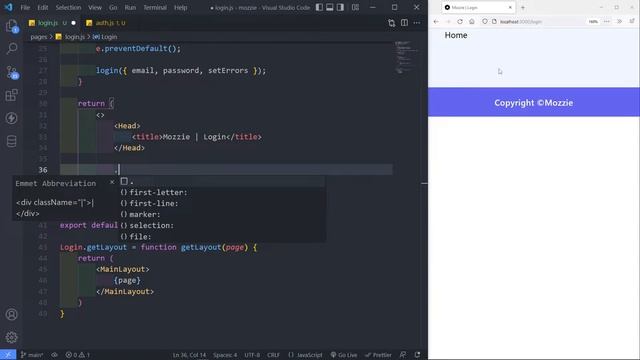Viewport: 640px width, 360px height.
Task: Open the Customize Layout icon
Action: coord(356,7)
